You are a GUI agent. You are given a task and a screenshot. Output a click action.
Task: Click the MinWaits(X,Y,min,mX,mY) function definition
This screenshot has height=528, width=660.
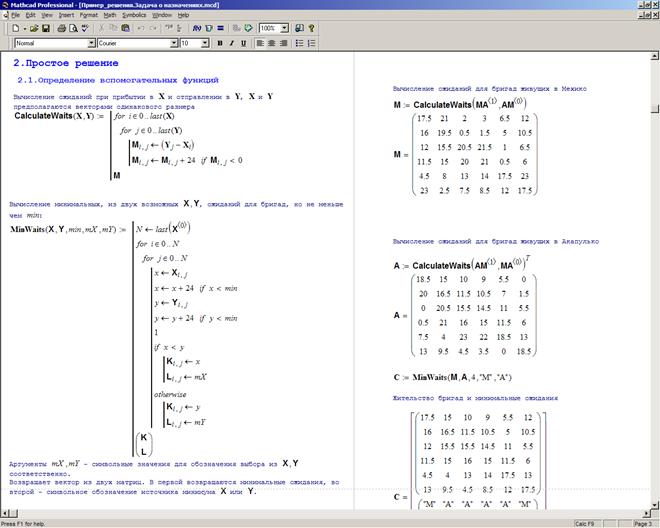[x=124, y=339]
